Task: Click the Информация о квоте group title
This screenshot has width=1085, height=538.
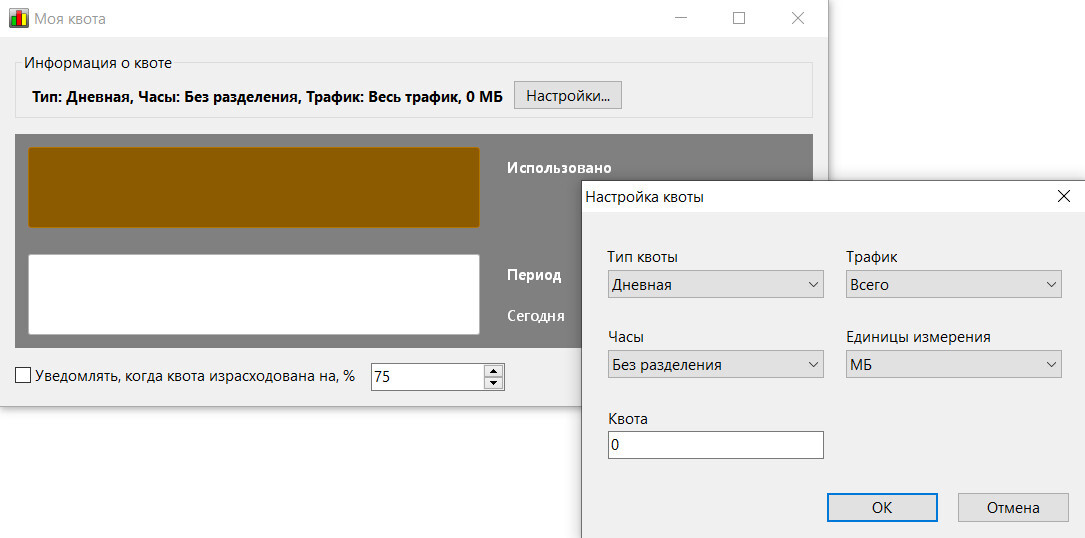Action: tap(98, 63)
